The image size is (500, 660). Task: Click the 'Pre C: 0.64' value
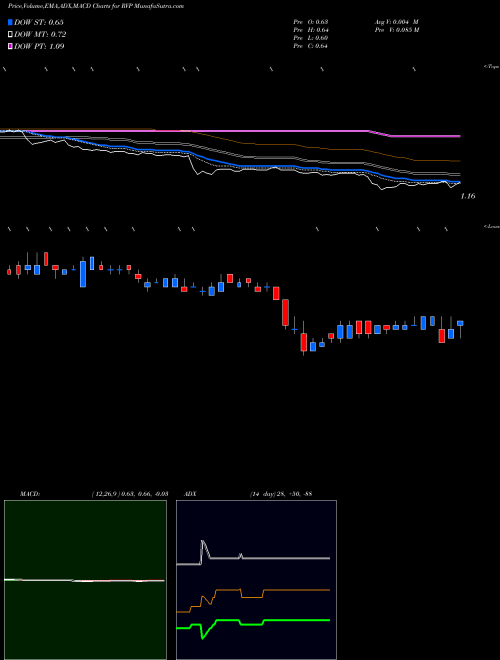(311, 46)
